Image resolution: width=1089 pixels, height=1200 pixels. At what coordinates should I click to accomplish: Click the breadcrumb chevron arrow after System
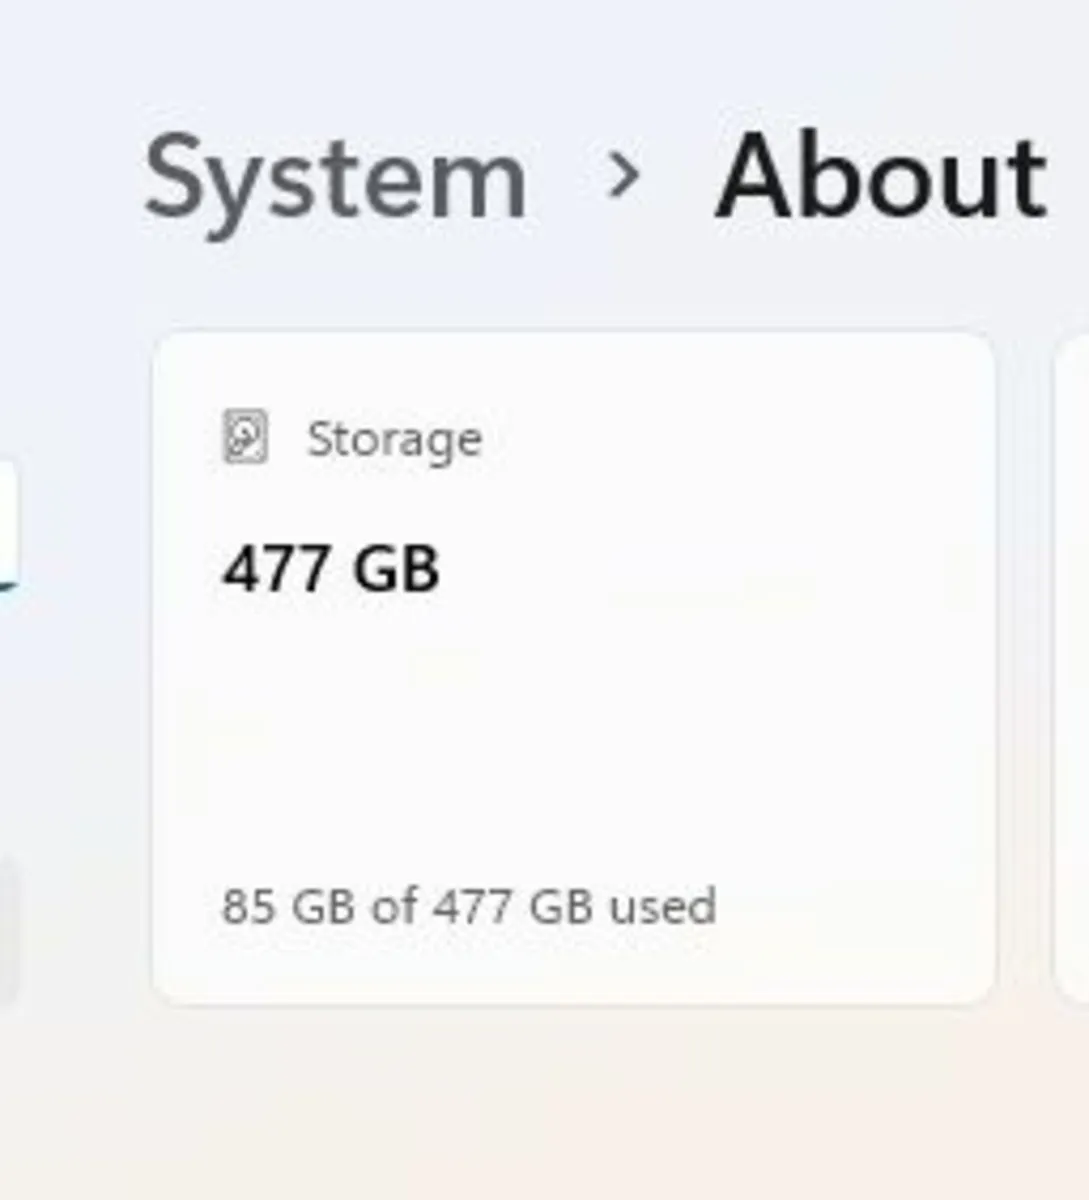tap(622, 176)
